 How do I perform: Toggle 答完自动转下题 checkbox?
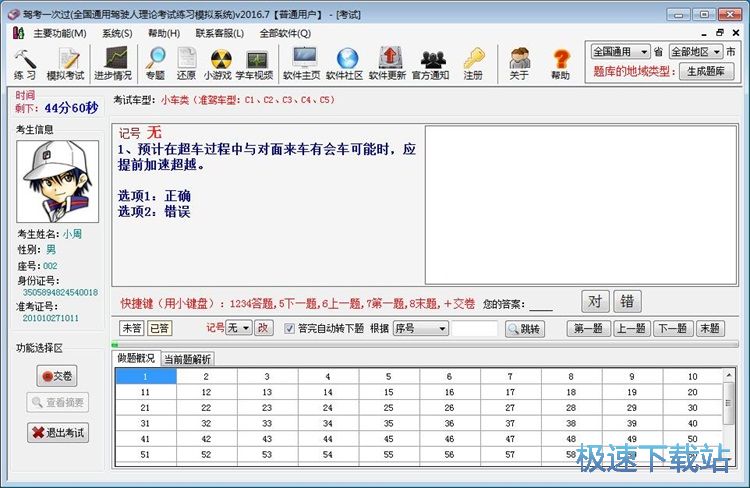click(x=289, y=328)
